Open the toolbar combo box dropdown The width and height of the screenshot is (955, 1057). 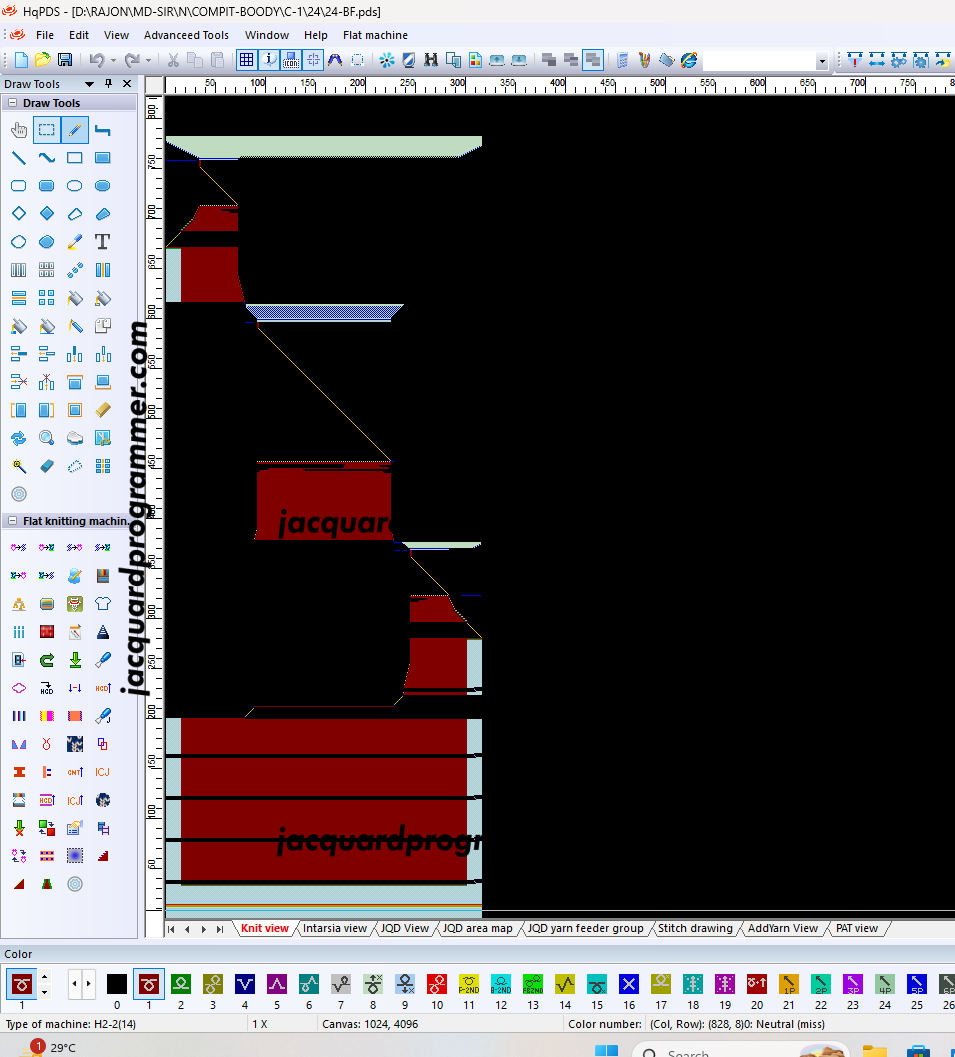tap(822, 62)
